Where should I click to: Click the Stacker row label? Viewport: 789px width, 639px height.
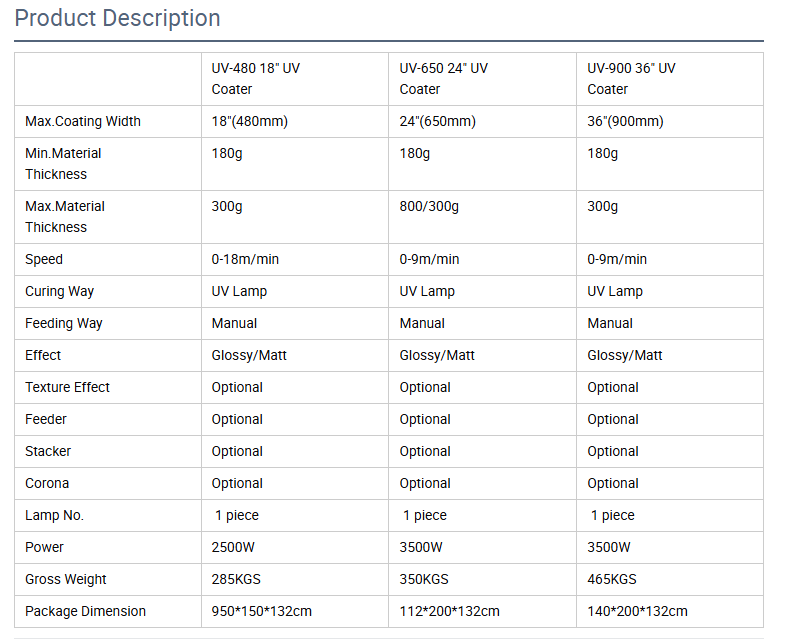[x=48, y=451]
